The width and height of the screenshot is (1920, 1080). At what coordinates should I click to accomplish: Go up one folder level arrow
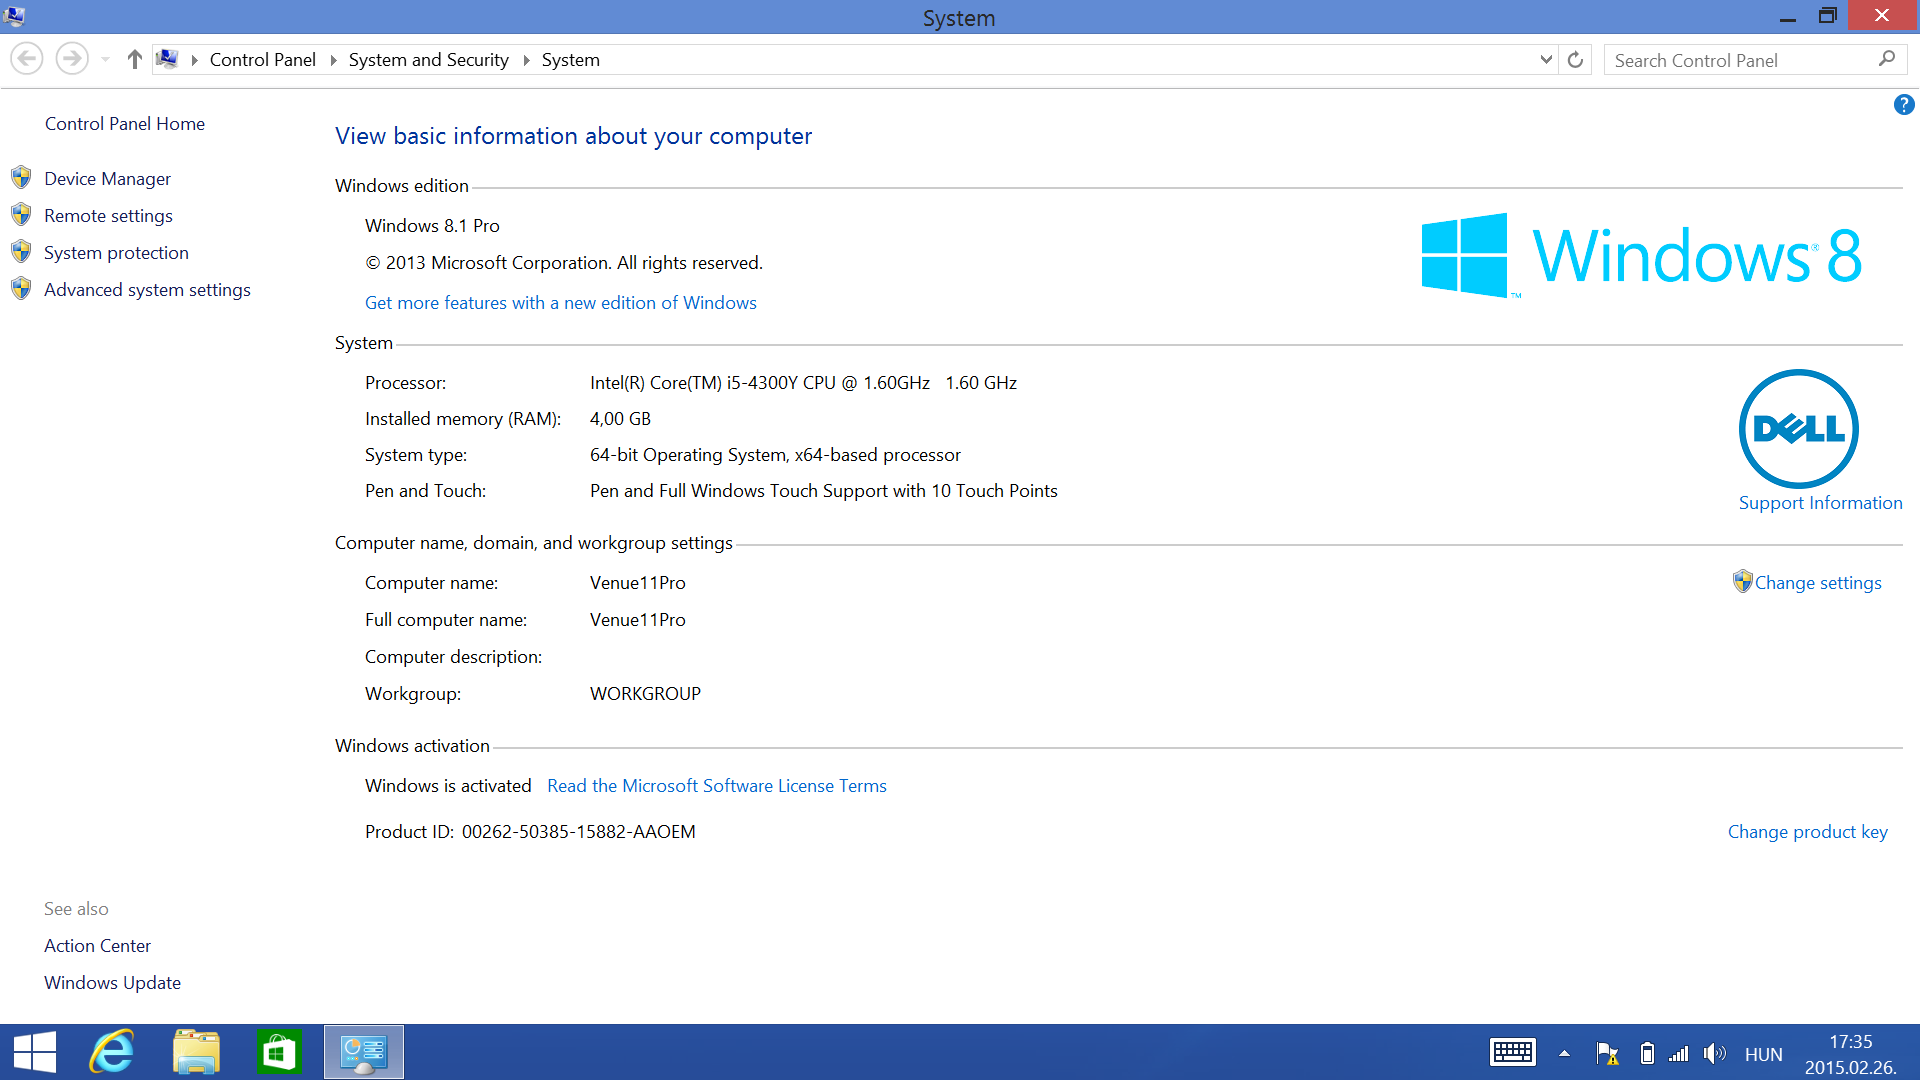[134, 60]
